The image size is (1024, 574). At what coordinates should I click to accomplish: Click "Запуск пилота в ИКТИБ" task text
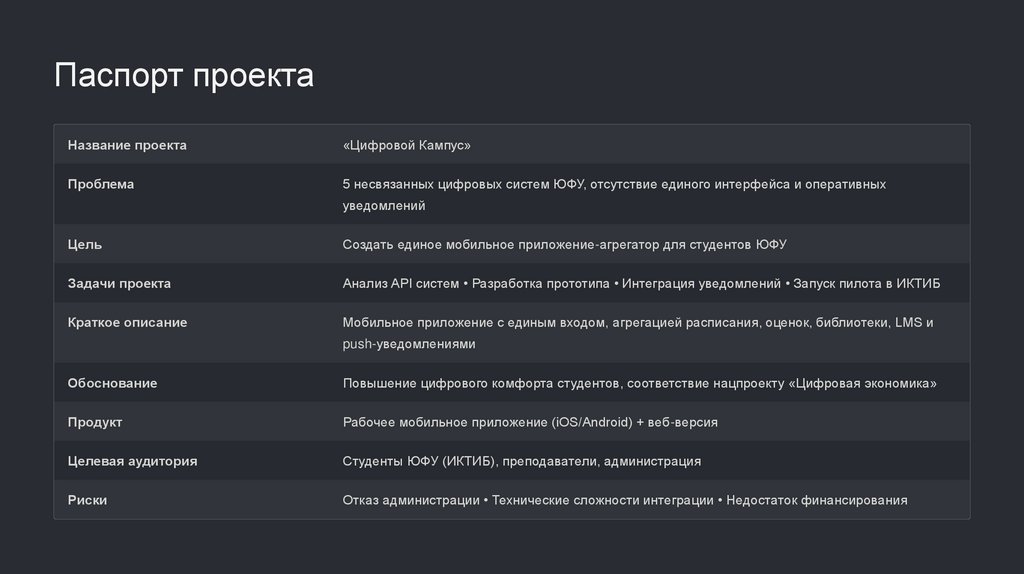click(x=867, y=284)
